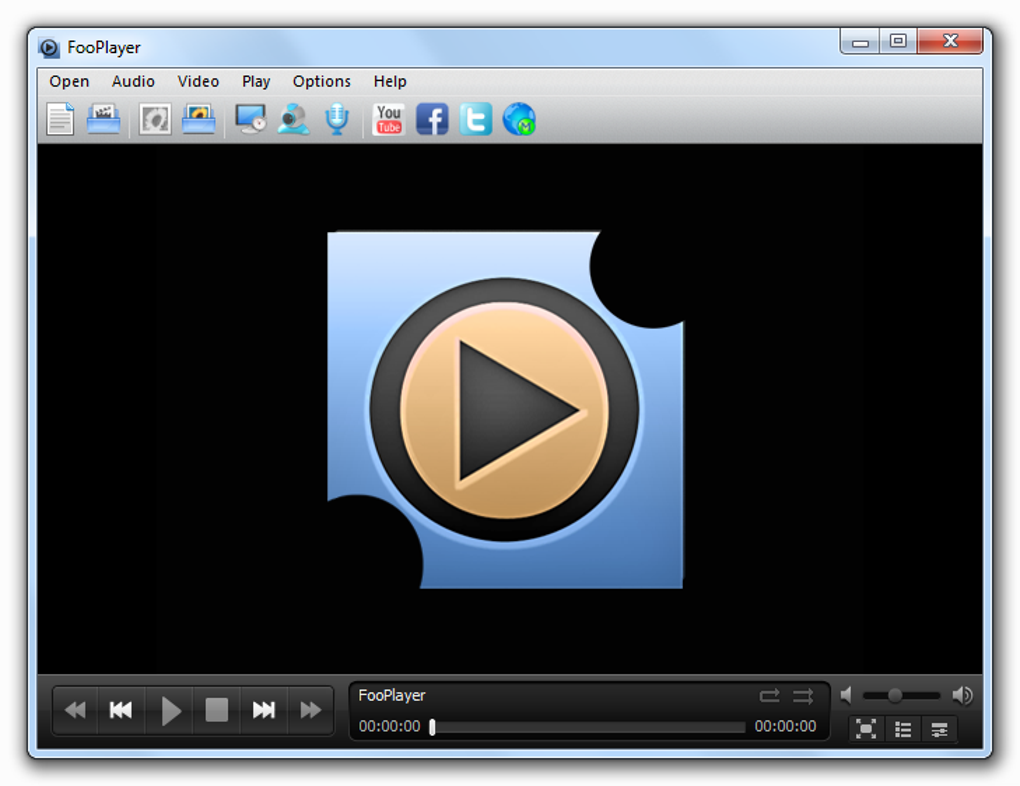
Task: Enter fullscreen mode
Action: (x=866, y=729)
